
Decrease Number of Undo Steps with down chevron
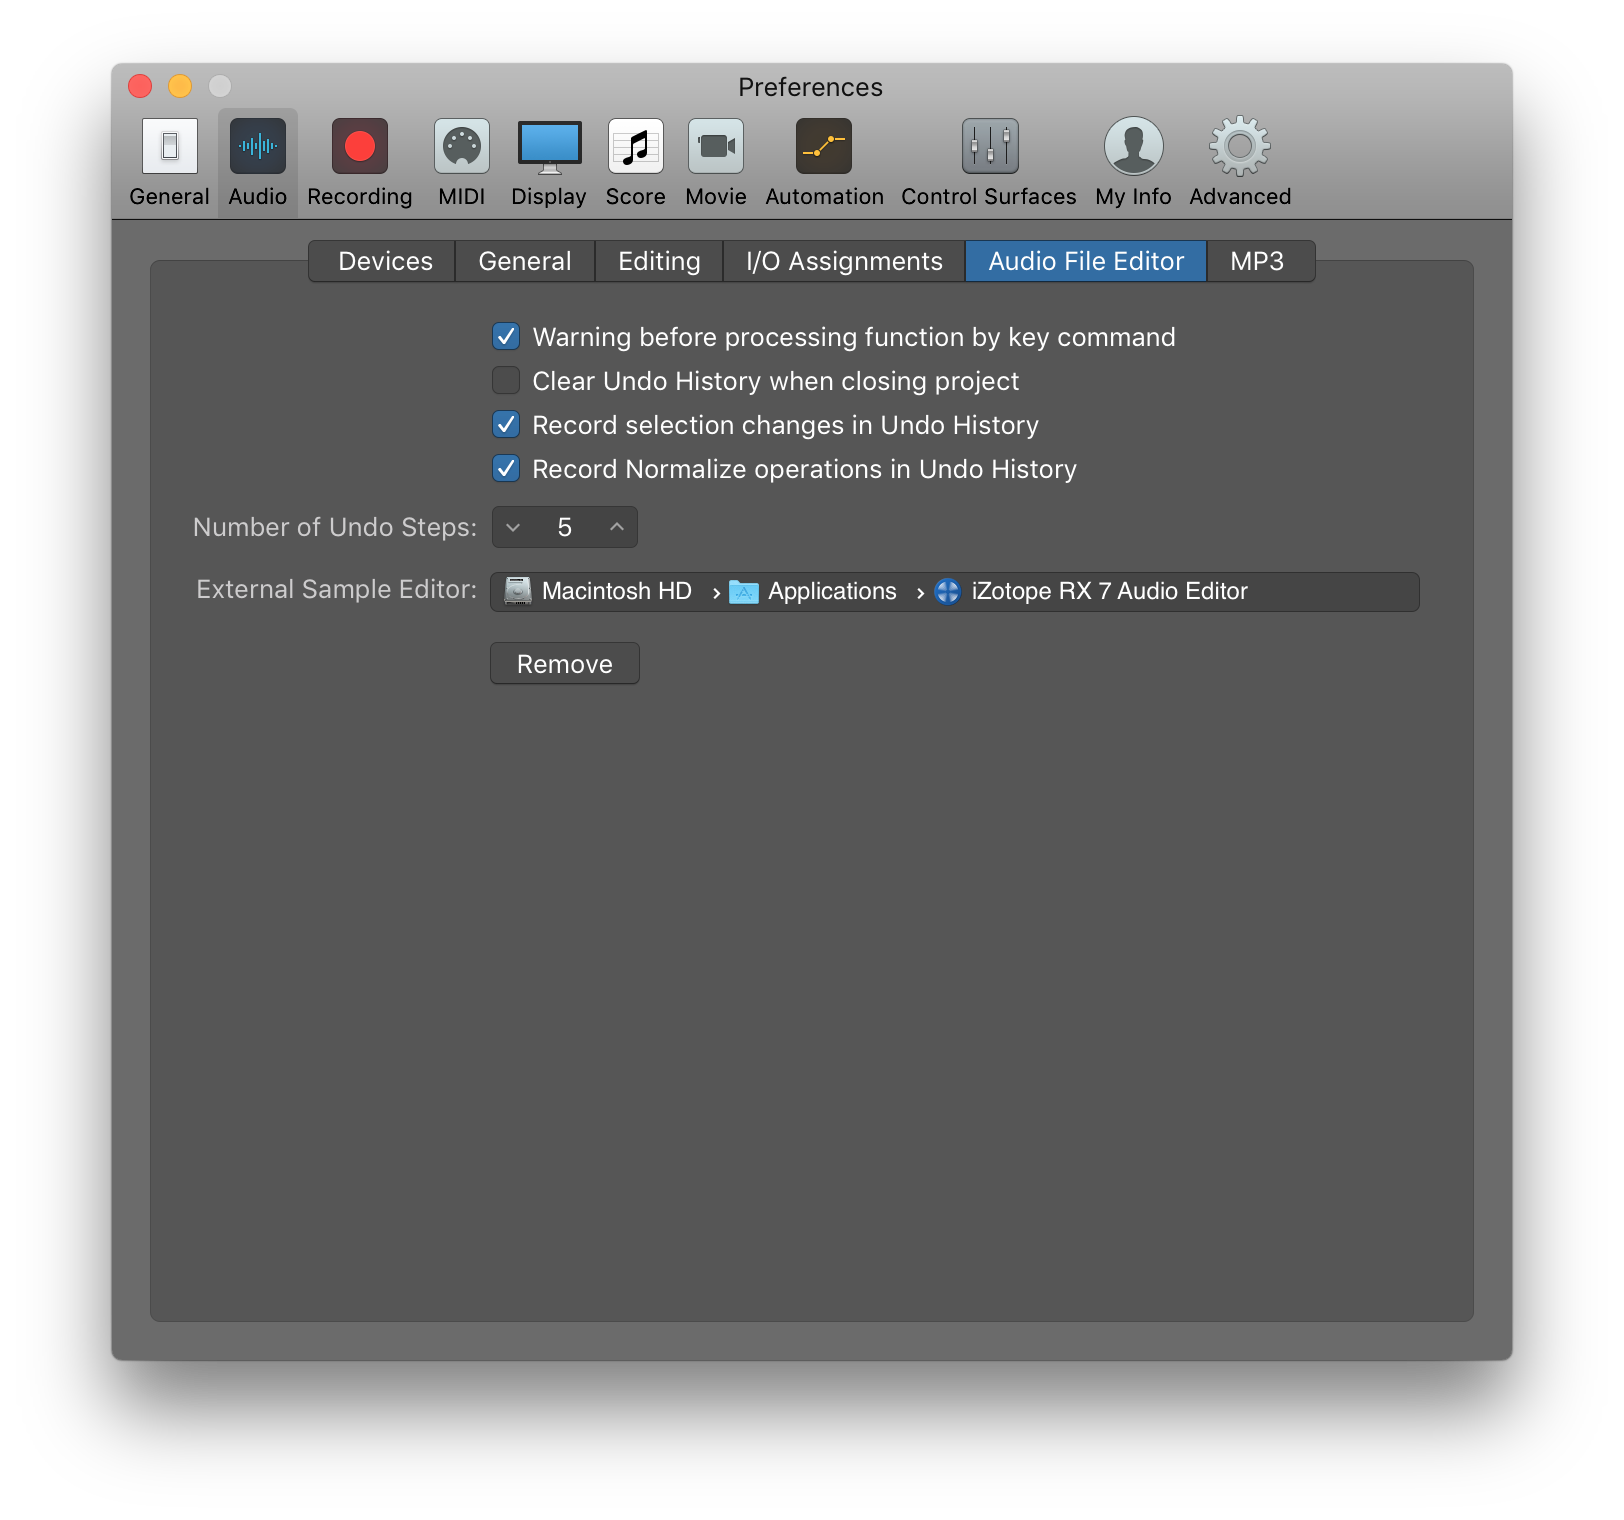click(x=513, y=527)
